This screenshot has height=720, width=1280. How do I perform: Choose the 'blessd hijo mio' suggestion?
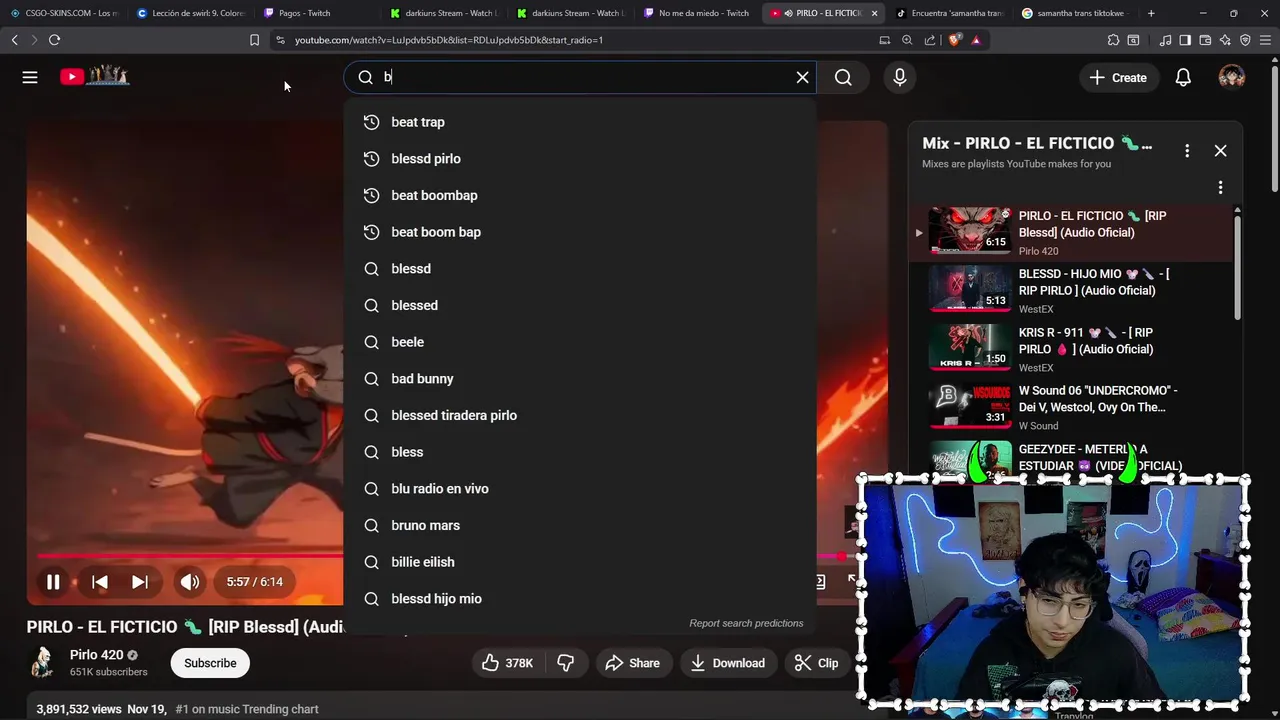point(580,599)
